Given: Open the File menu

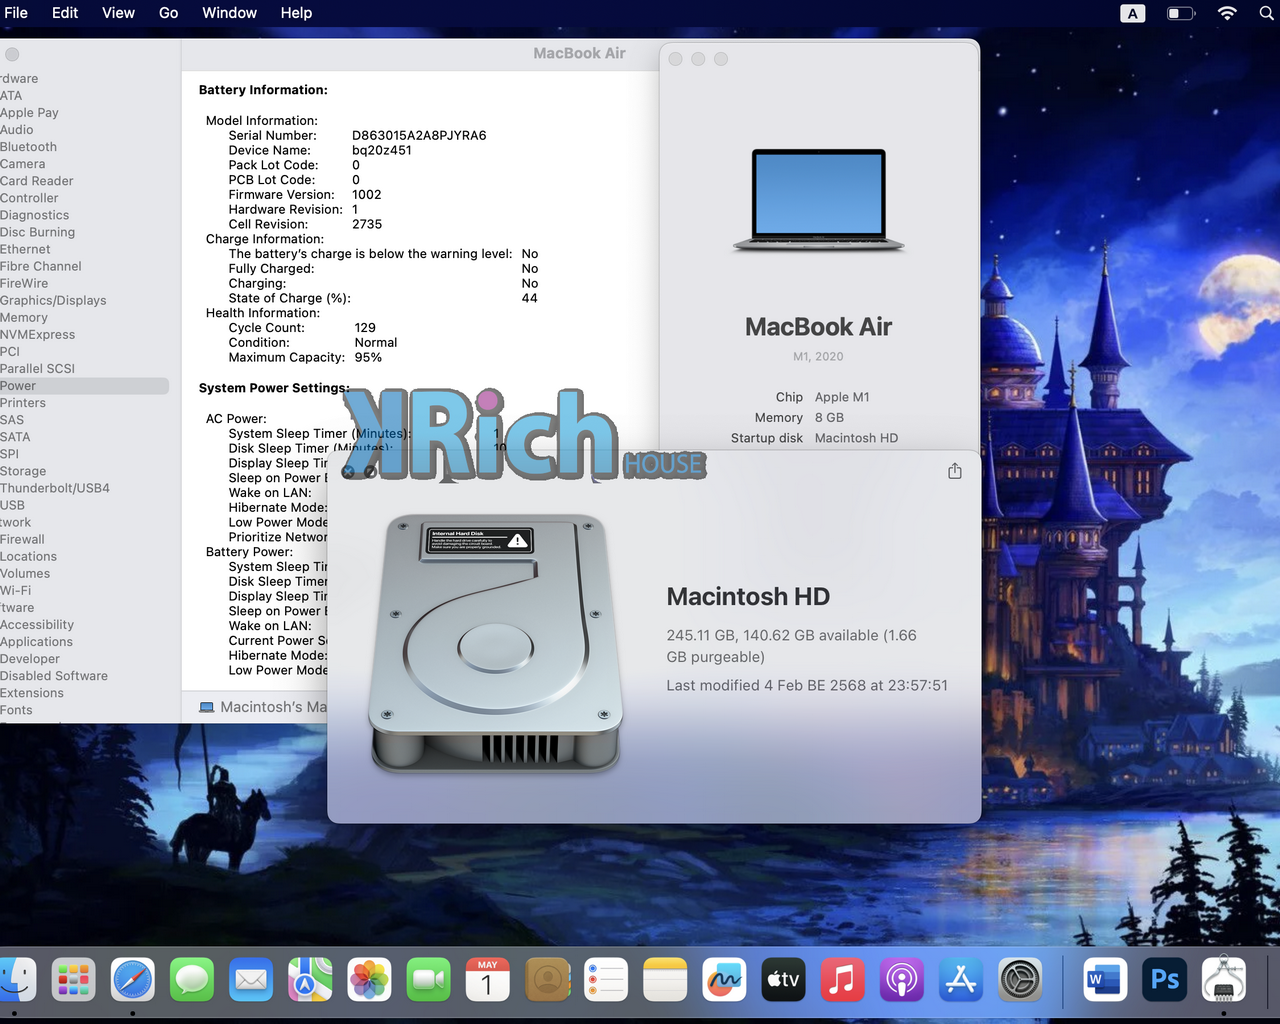Looking at the screenshot, I should tap(16, 13).
